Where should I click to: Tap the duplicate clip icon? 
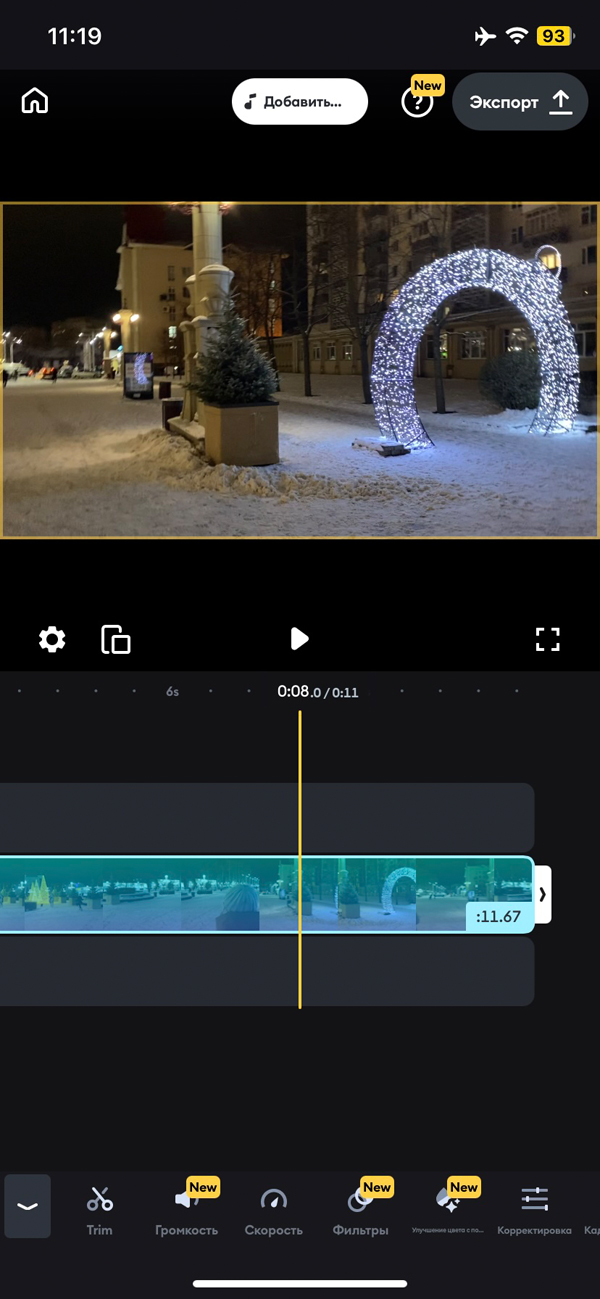click(116, 639)
